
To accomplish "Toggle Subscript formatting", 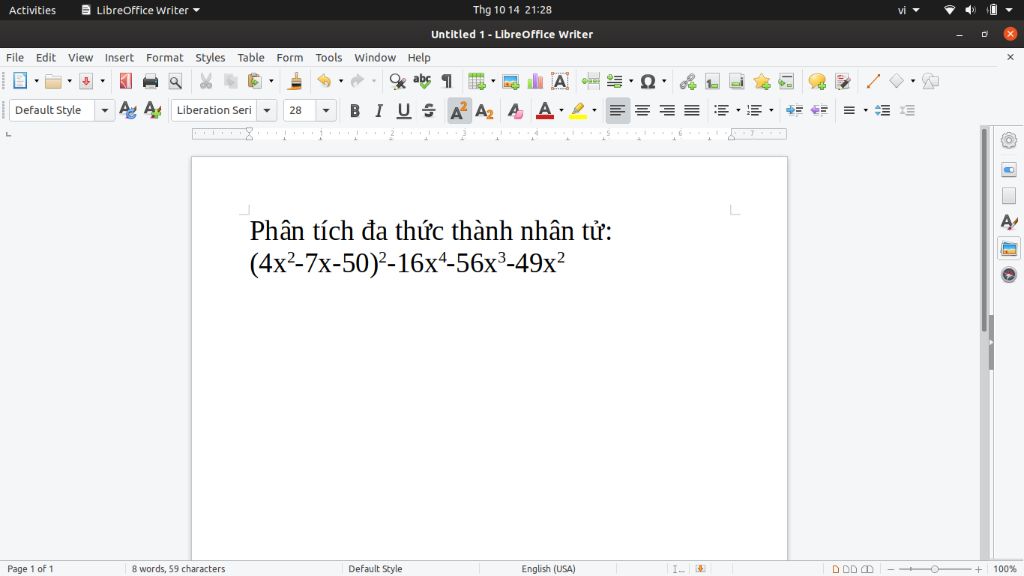I will pos(484,110).
